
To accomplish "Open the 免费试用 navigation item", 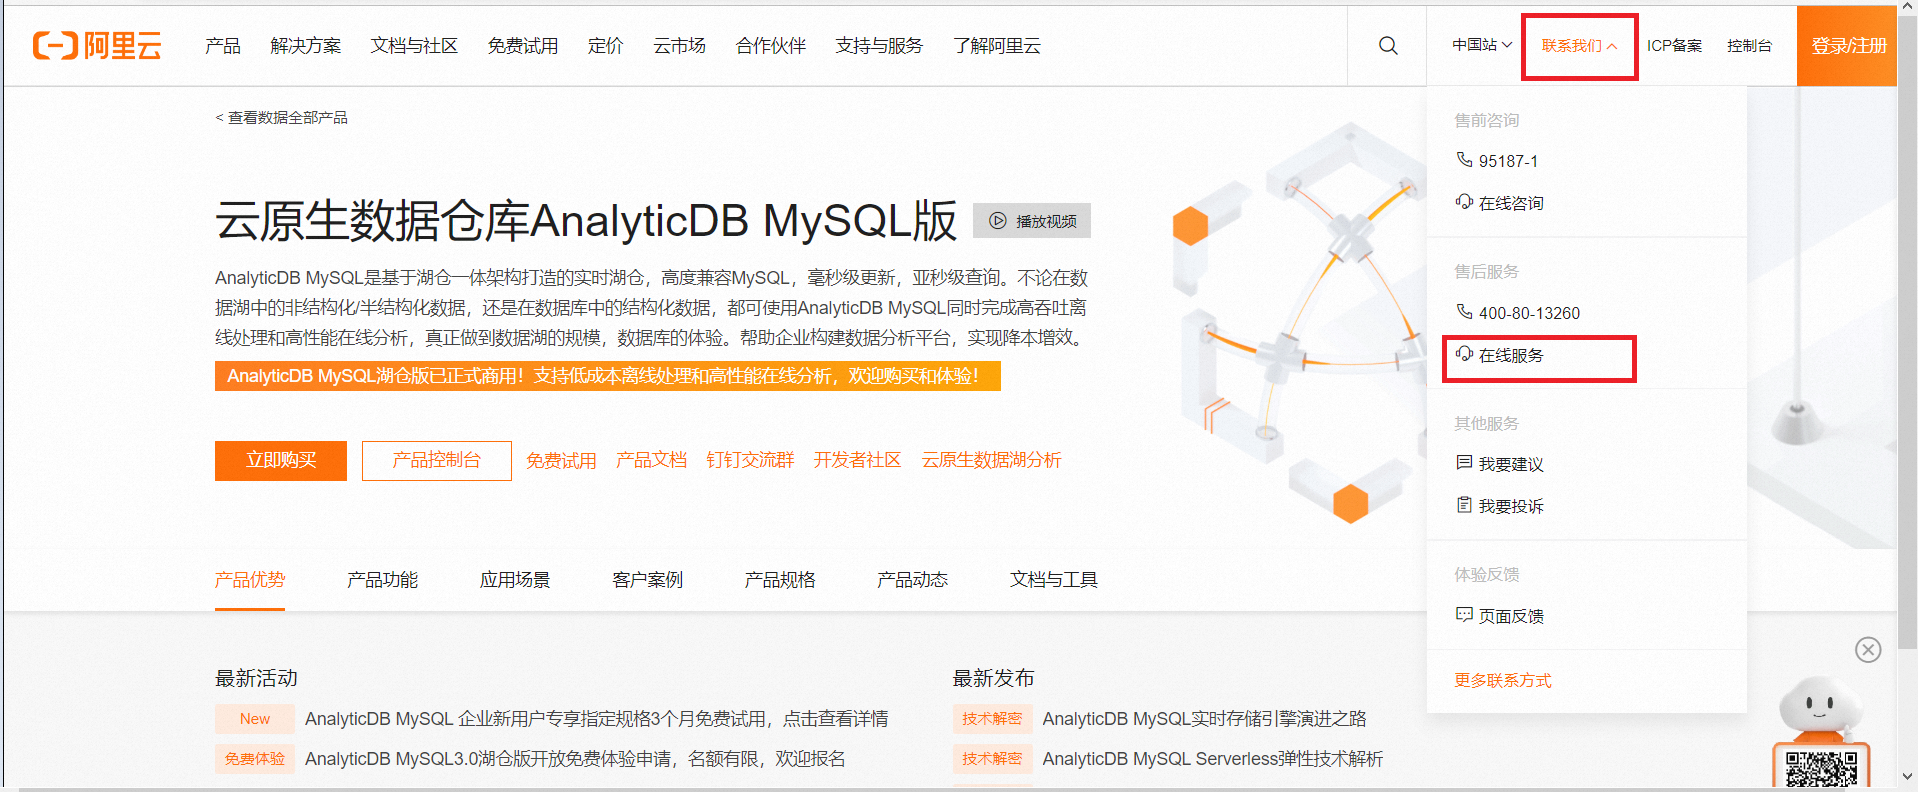I will click(x=523, y=46).
